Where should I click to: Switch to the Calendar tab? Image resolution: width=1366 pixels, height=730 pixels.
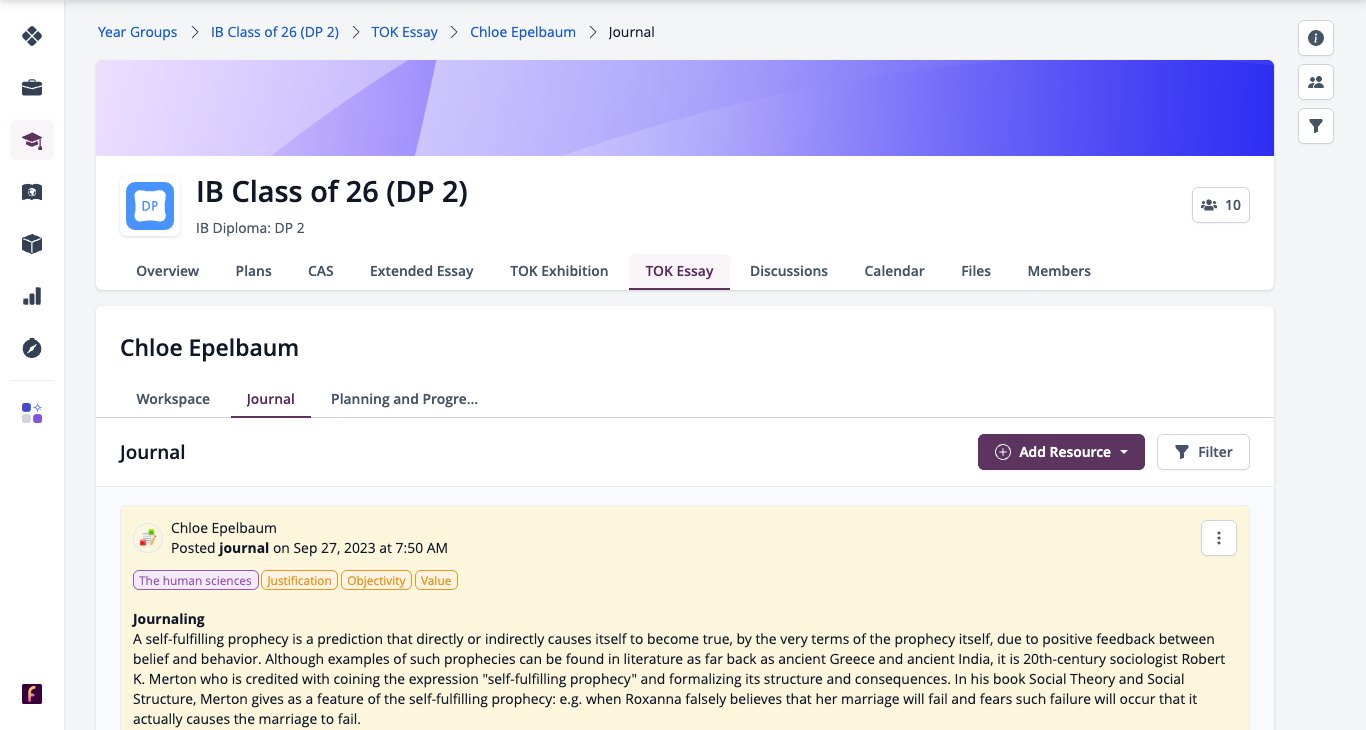894,271
